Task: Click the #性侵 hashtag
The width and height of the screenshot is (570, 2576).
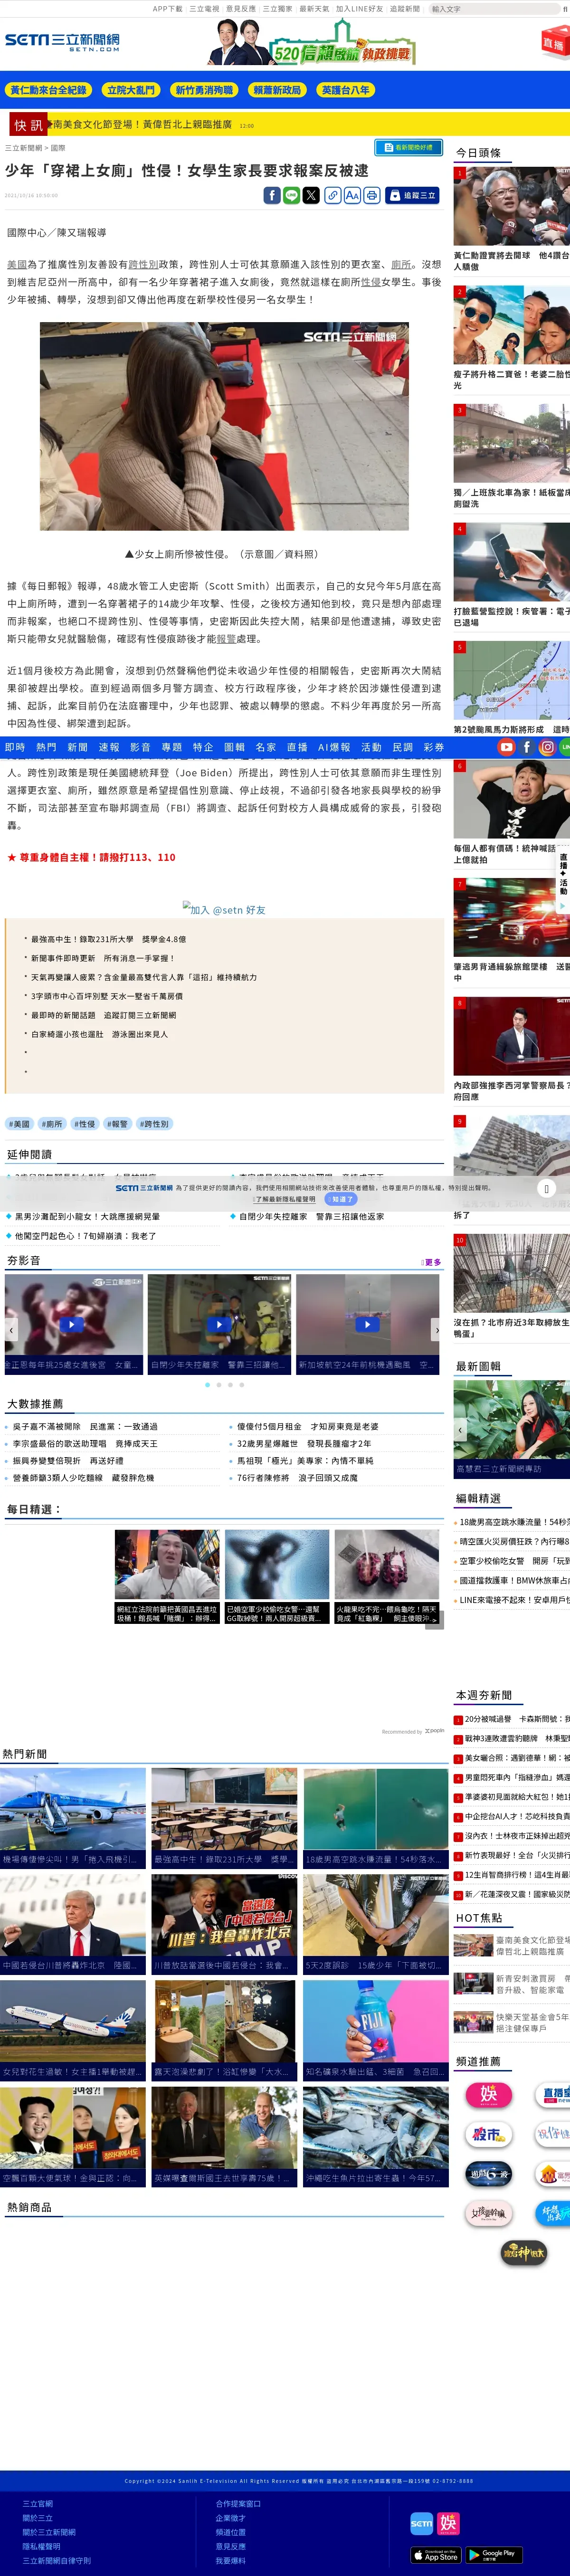Action: coord(85,1124)
